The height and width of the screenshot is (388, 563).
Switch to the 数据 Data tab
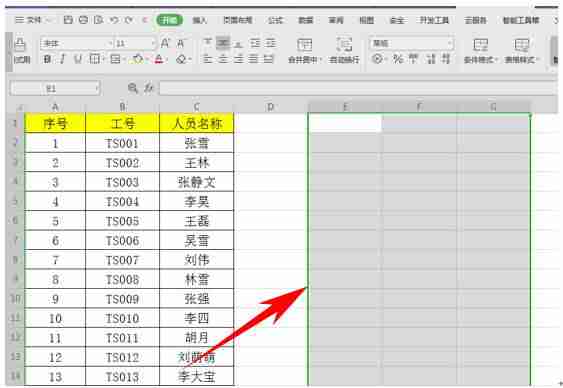(x=306, y=20)
